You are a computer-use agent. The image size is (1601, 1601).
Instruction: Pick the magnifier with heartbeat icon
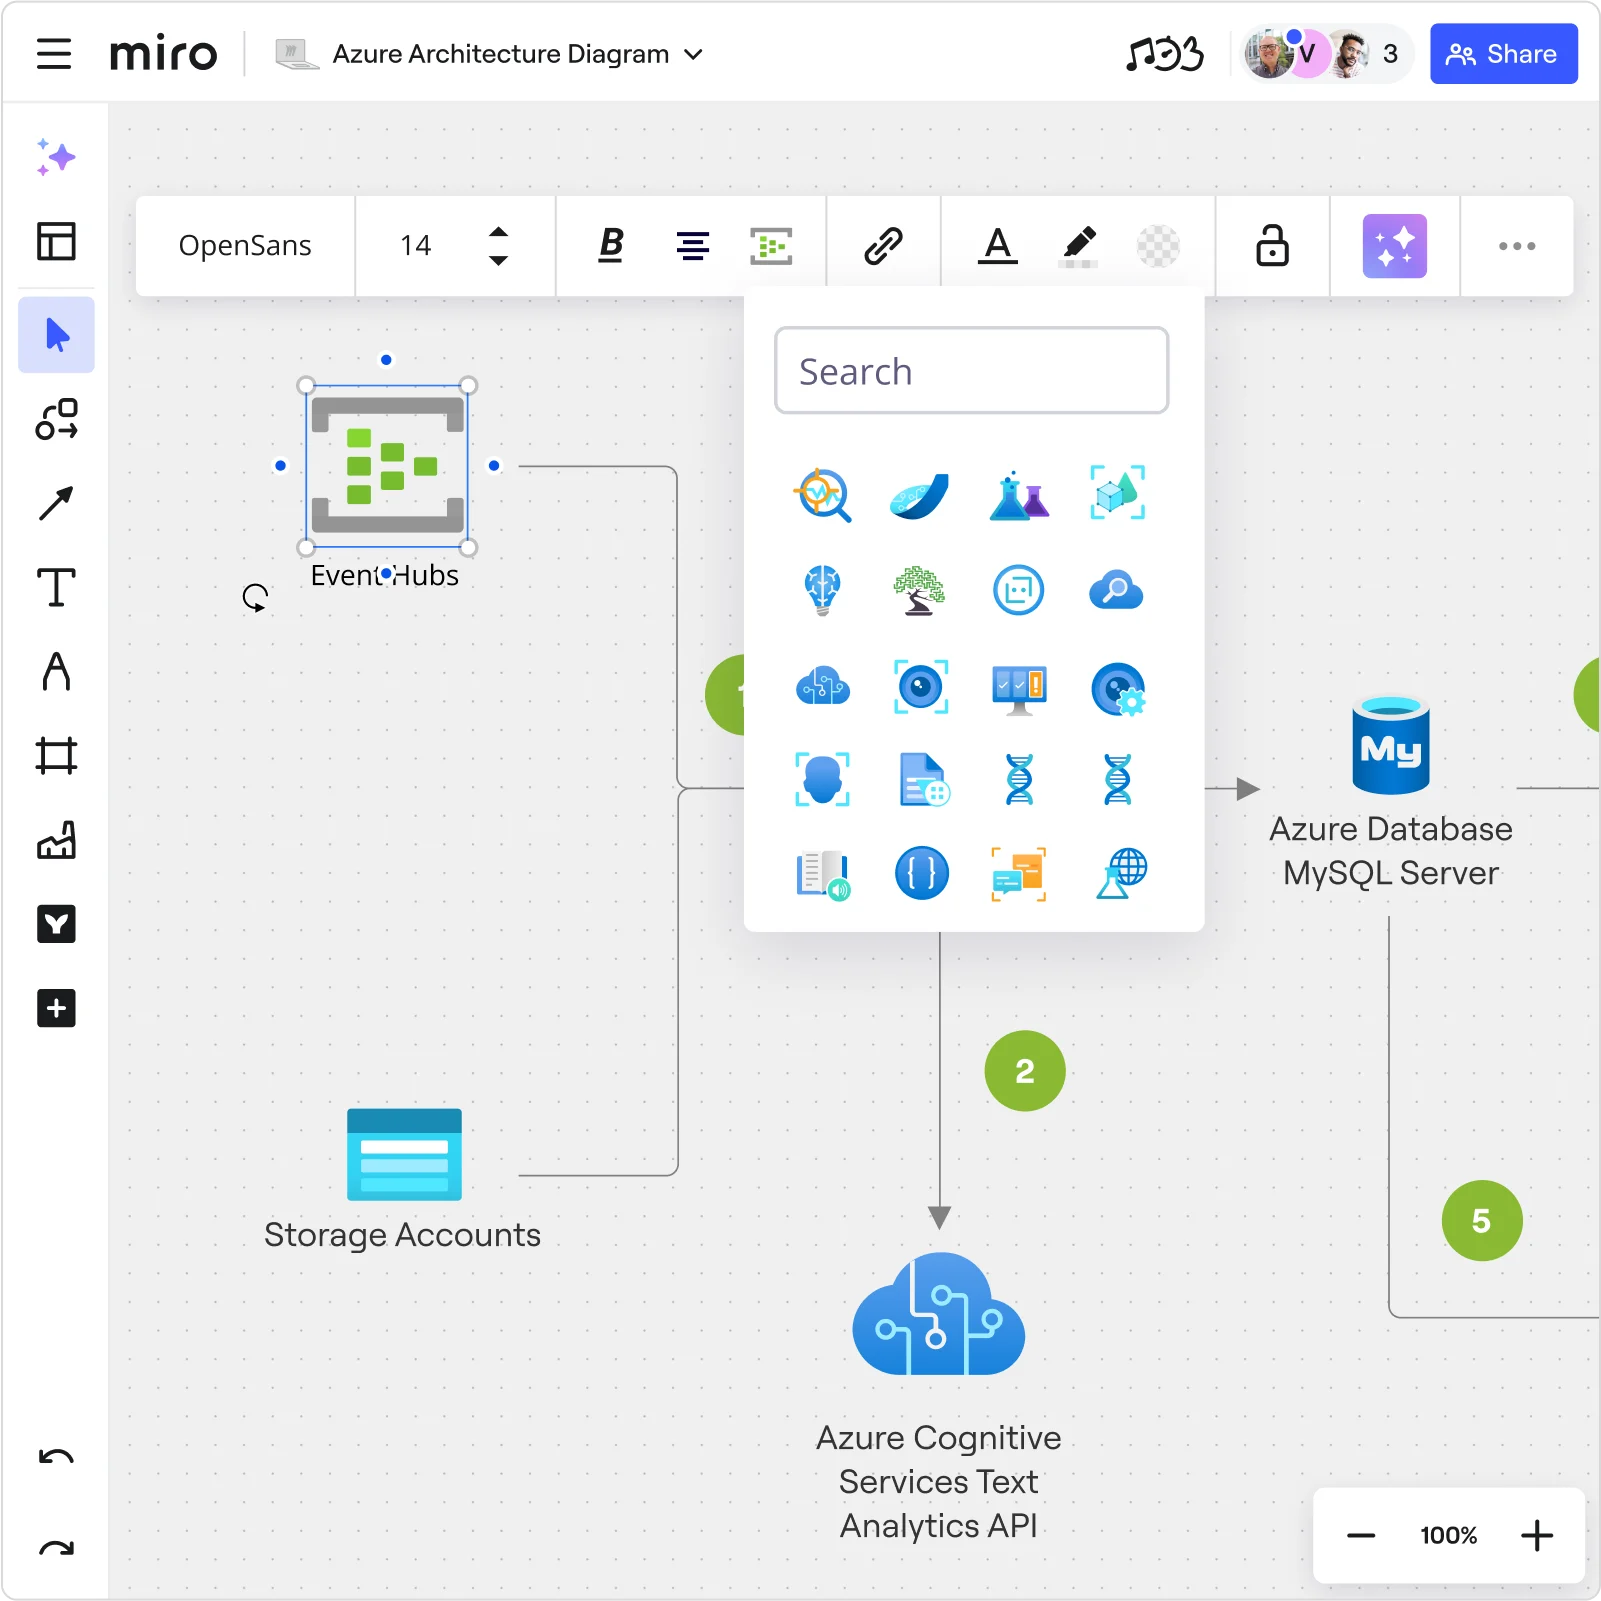click(822, 495)
